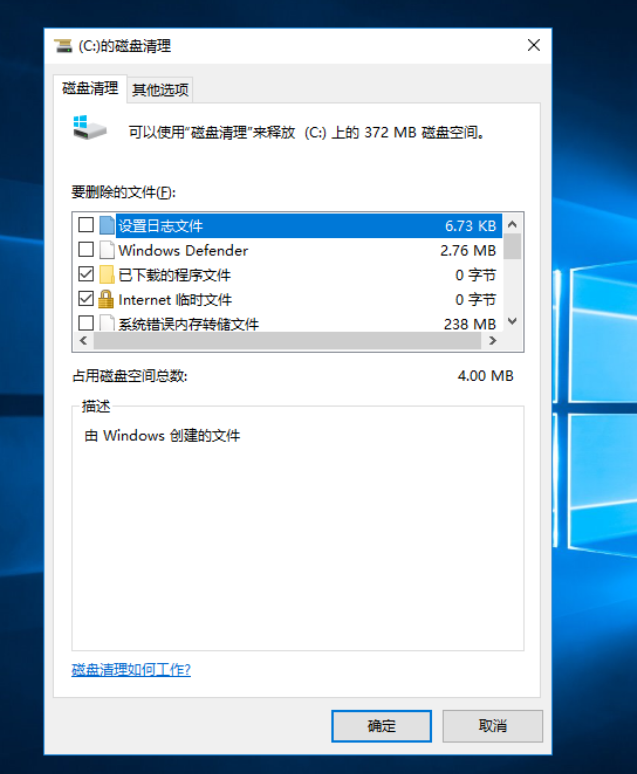Click the 238 MB size value
The height and width of the screenshot is (774, 637).
(470, 324)
